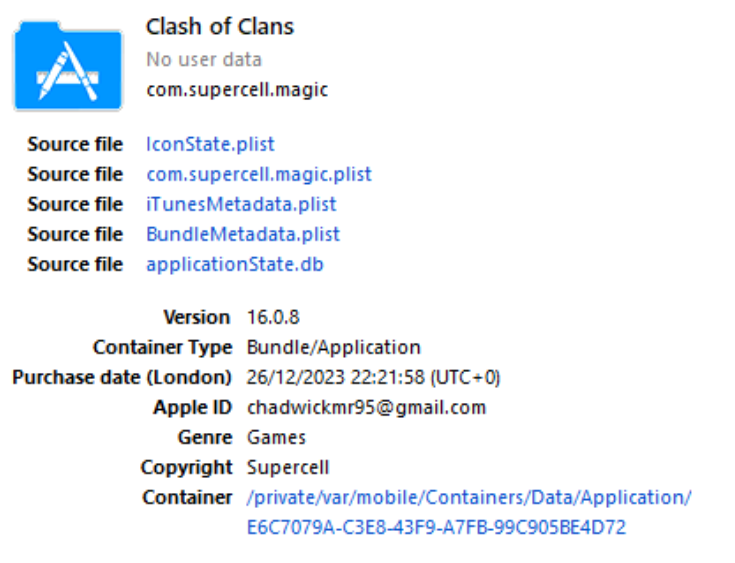Click the 'No user data' text

(x=204, y=59)
